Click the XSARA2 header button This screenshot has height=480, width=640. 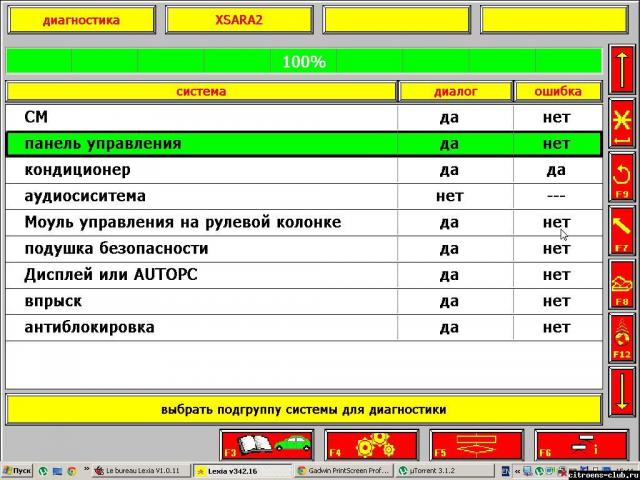tap(239, 20)
